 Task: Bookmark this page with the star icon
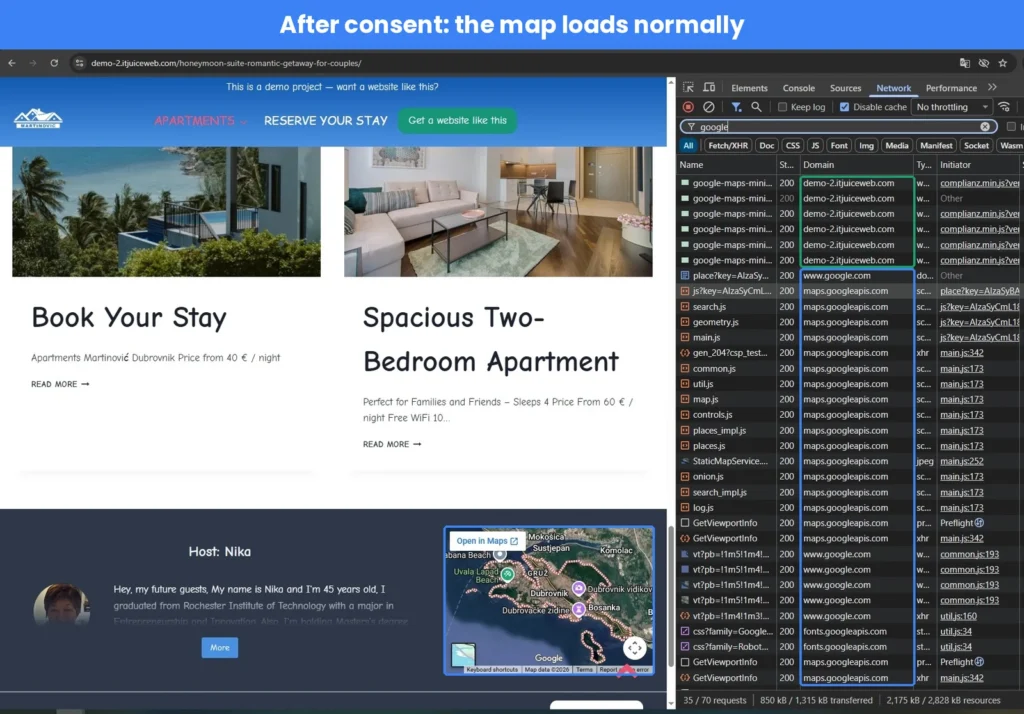tap(1002, 63)
